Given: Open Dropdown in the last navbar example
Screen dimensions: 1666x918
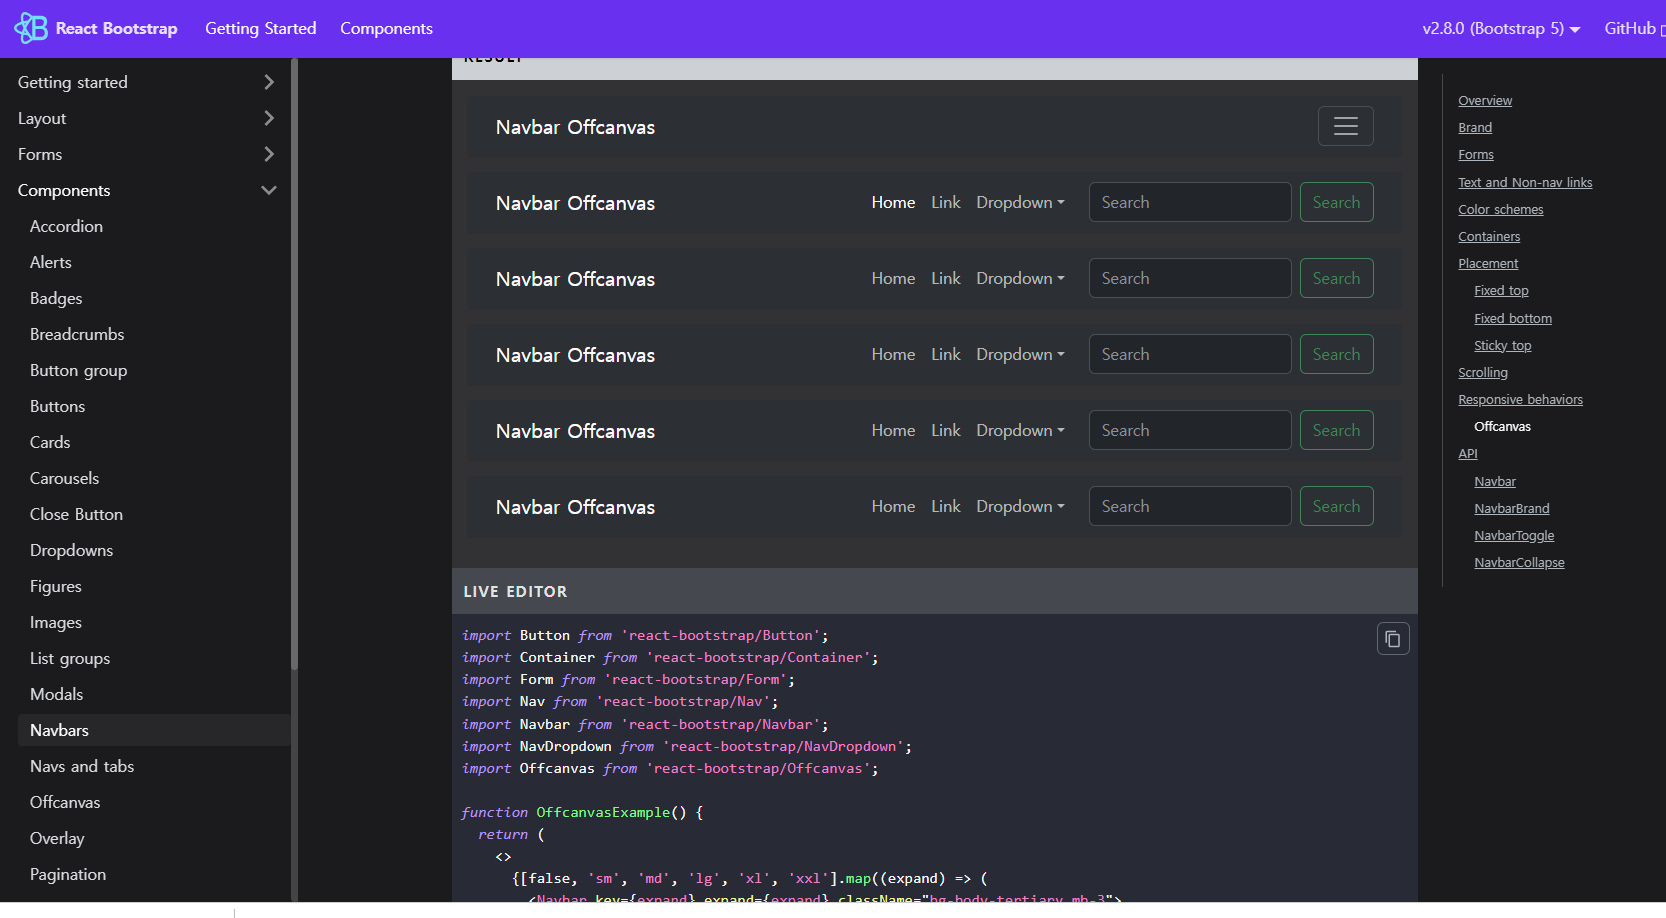Looking at the screenshot, I should click(1020, 506).
